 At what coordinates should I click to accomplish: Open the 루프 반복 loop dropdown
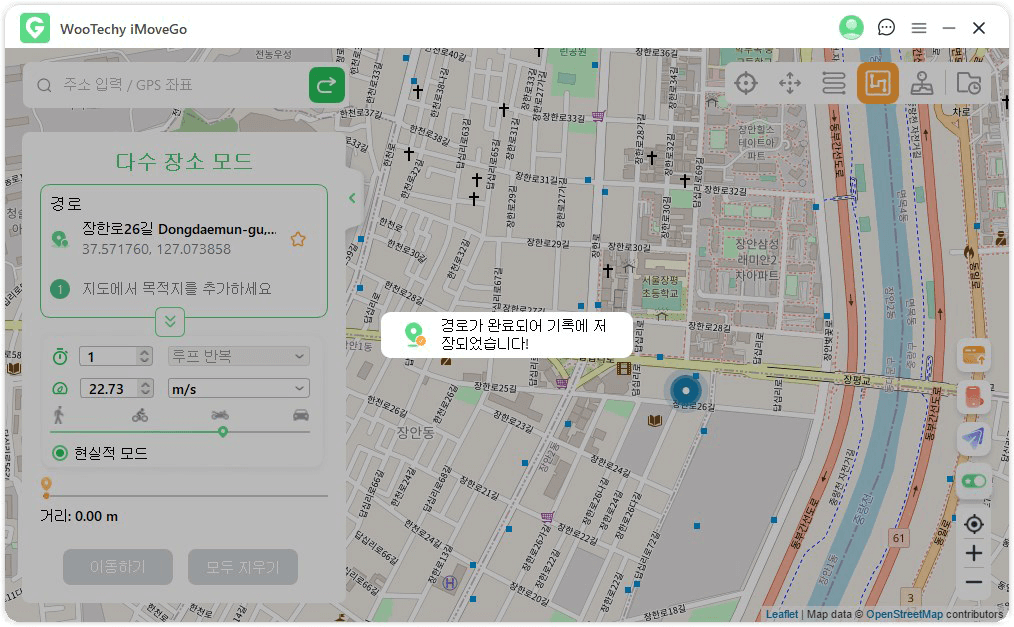[x=240, y=355]
